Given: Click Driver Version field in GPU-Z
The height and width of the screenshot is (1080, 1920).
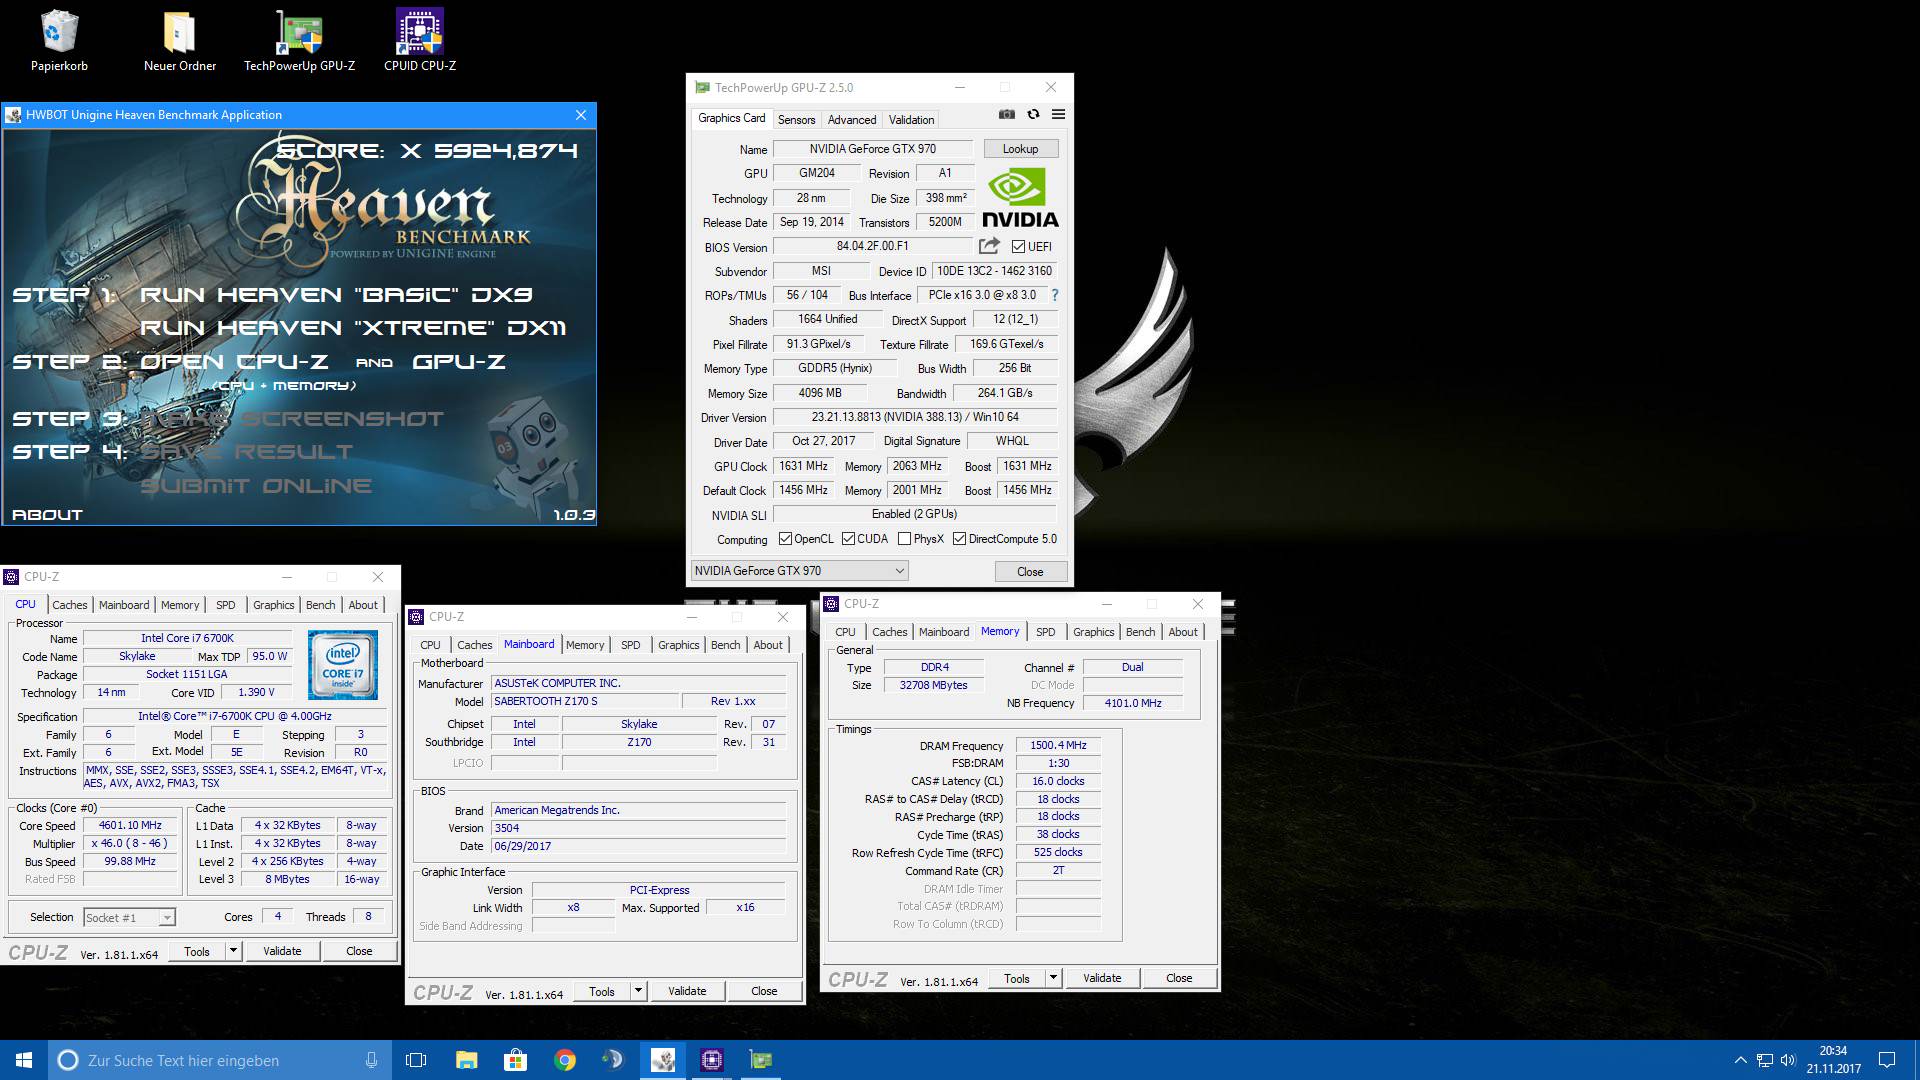Looking at the screenshot, I should pos(915,417).
